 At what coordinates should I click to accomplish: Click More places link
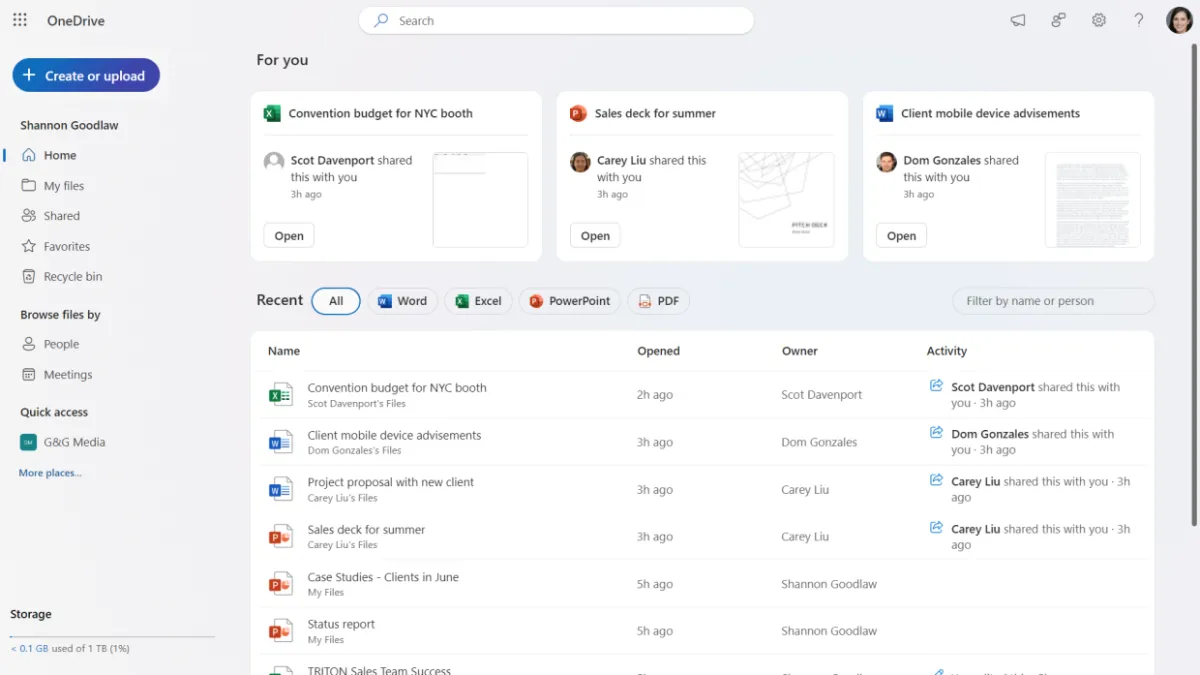tap(50, 473)
